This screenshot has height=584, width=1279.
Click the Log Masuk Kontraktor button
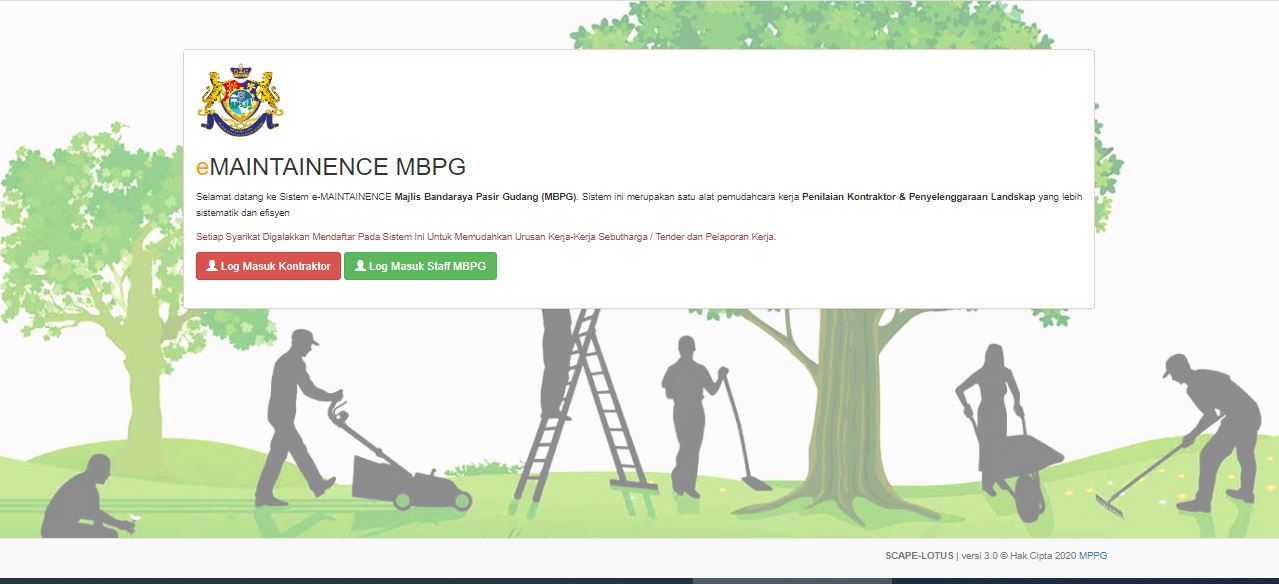pyautogui.click(x=268, y=266)
